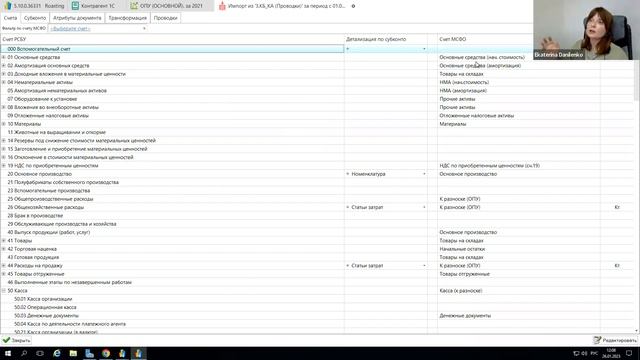Select row 07 Оборудование к установке

tap(172, 99)
